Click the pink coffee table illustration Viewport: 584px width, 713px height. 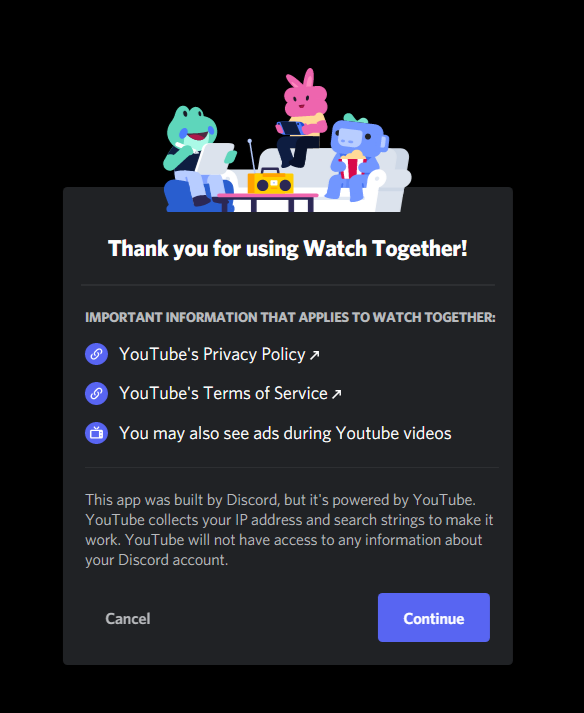[x=267, y=202]
